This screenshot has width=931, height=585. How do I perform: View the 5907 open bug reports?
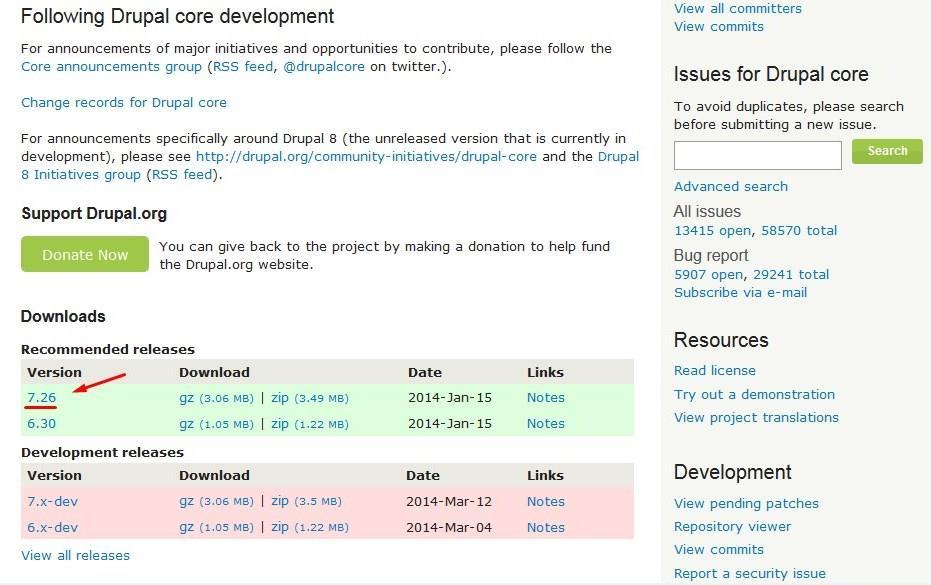(708, 274)
